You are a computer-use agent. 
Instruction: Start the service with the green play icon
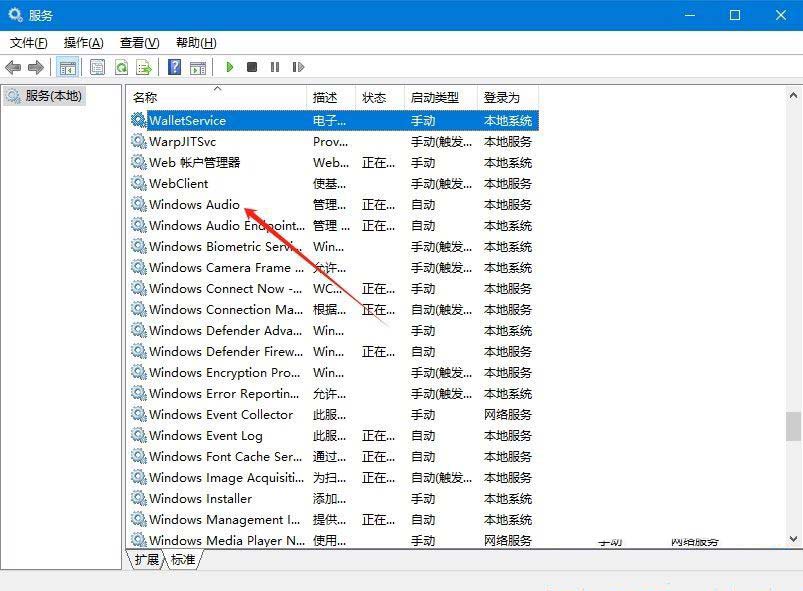[x=230, y=67]
